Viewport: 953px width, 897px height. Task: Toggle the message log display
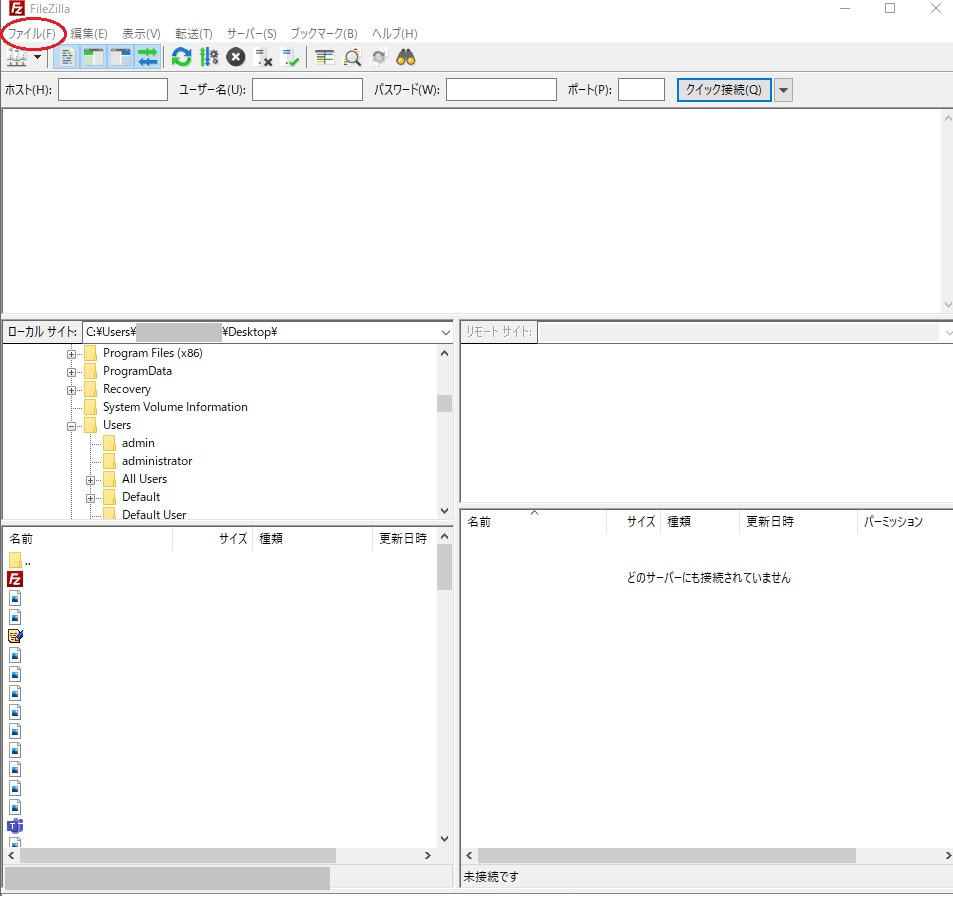[x=67, y=58]
